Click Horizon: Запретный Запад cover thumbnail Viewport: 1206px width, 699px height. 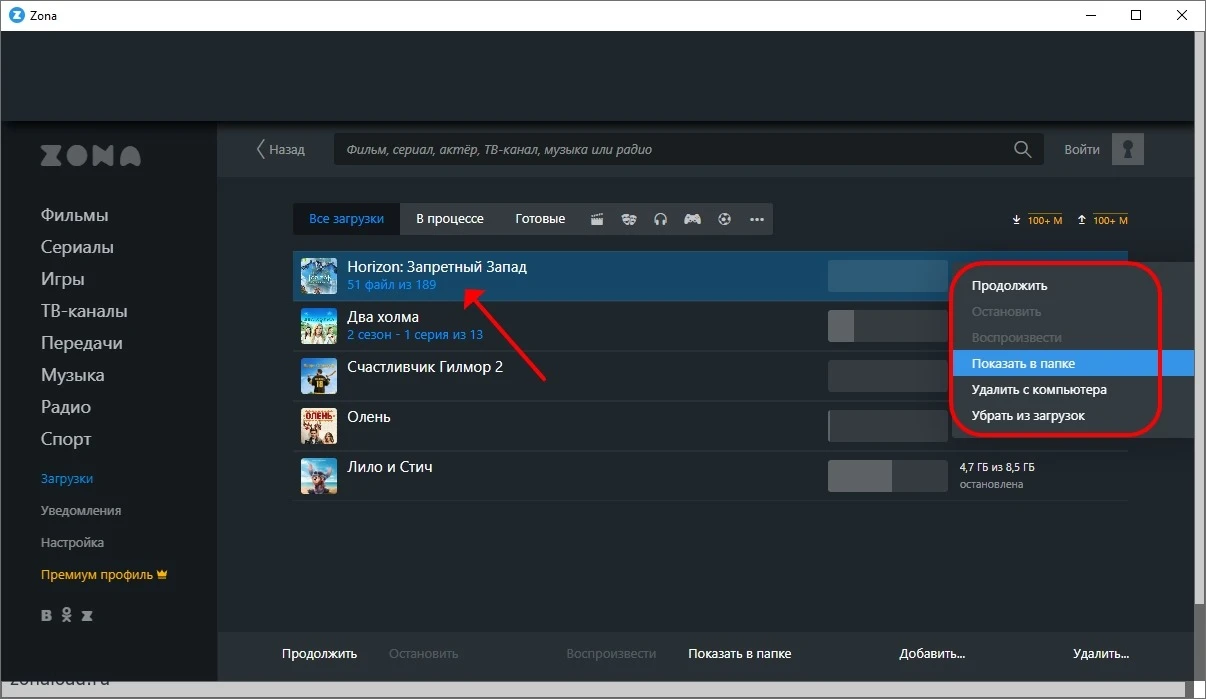[319, 276]
